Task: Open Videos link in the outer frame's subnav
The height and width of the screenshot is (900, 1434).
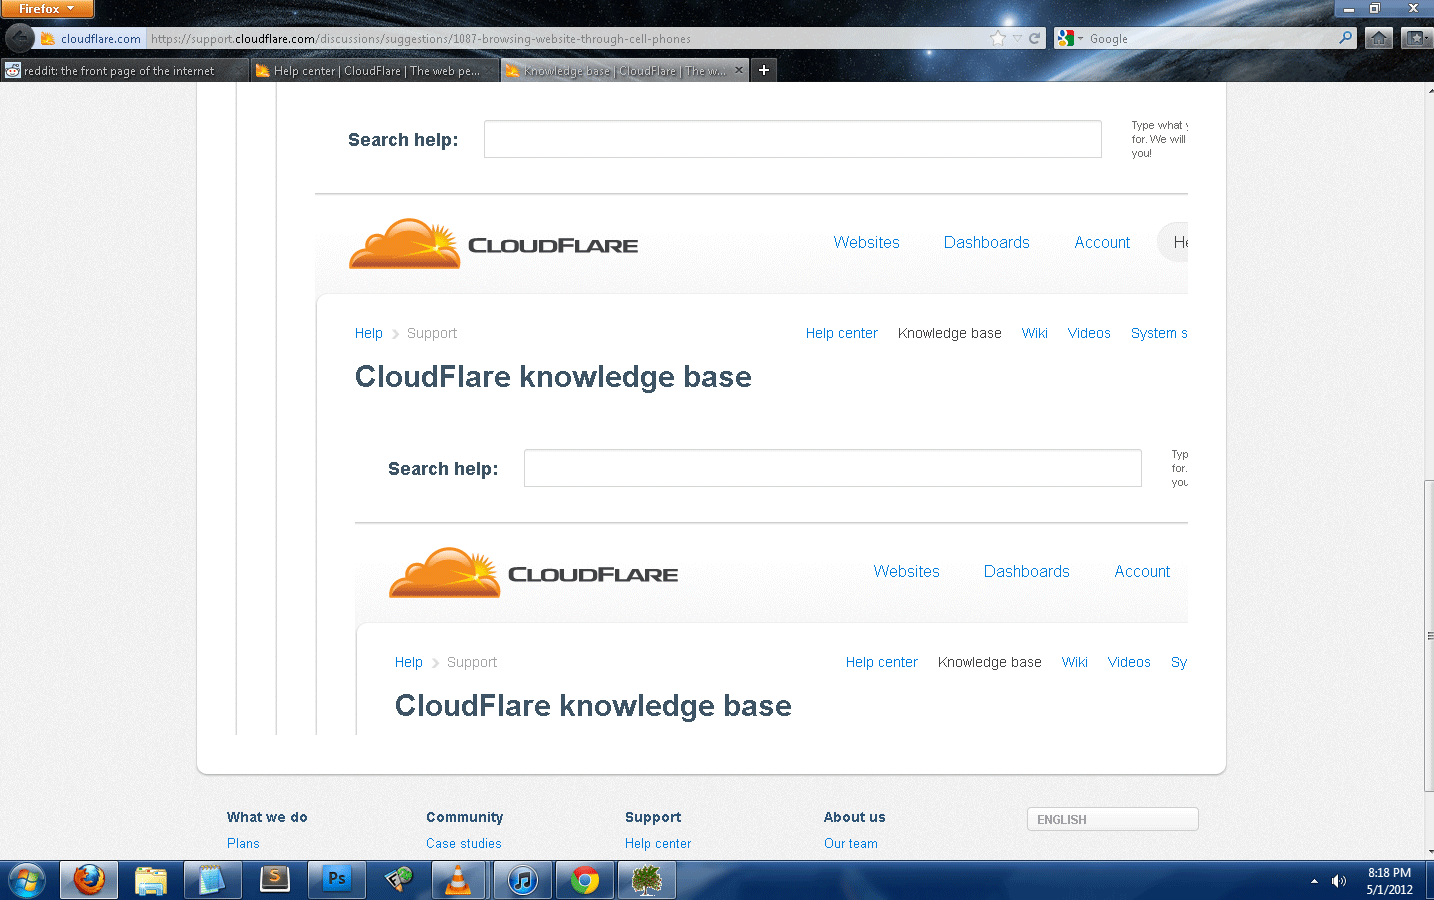Action: click(1089, 333)
